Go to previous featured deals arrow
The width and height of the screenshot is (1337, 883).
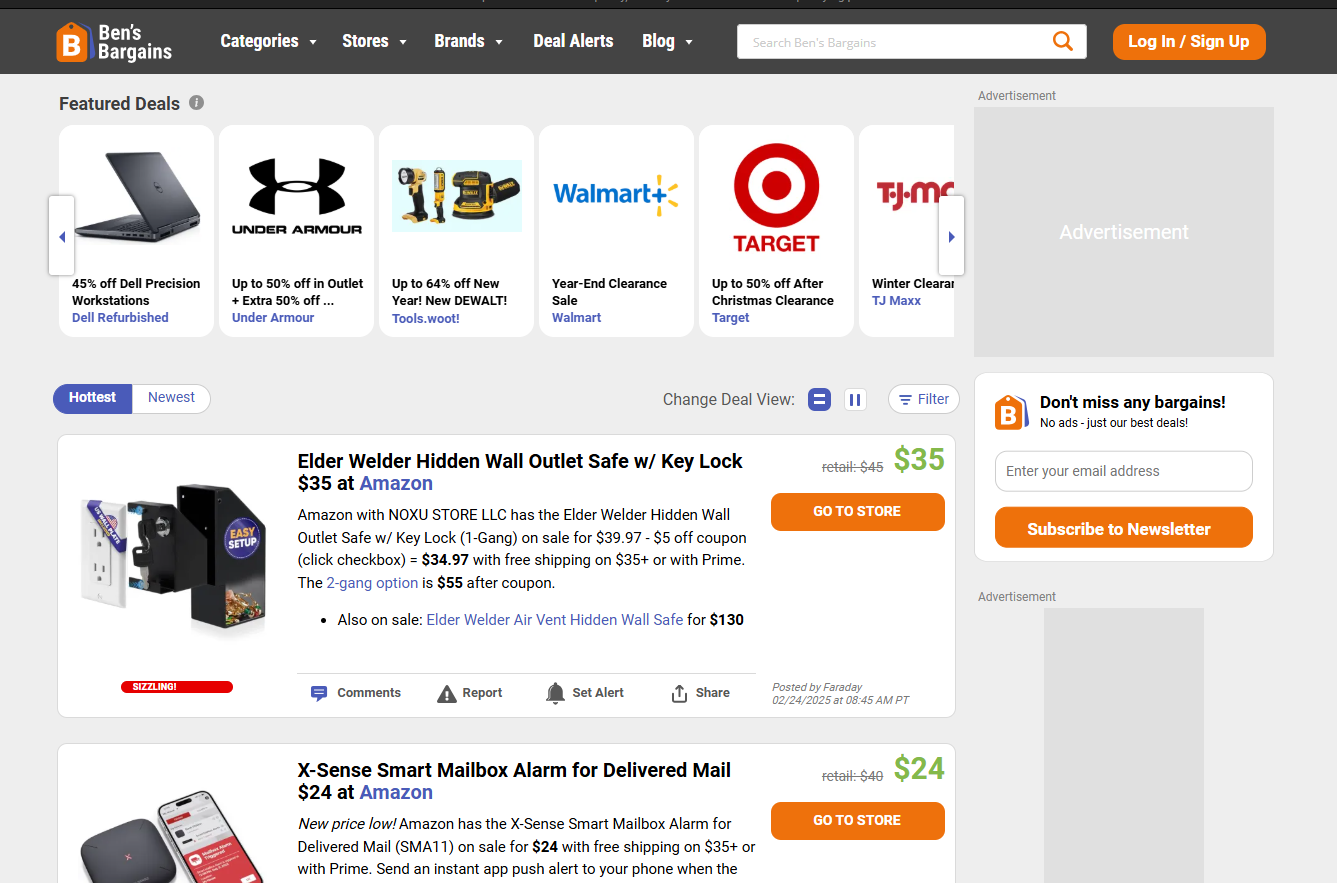click(62, 236)
